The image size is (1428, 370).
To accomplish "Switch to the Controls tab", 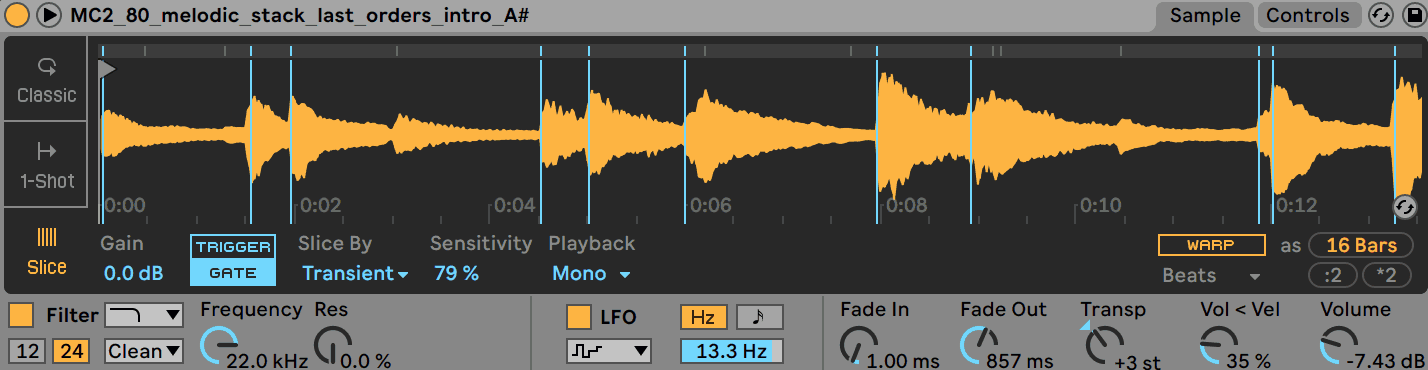I will [x=1307, y=15].
